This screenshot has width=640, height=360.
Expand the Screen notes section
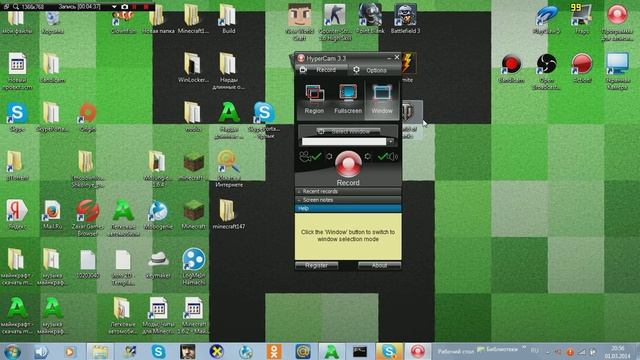(x=348, y=200)
